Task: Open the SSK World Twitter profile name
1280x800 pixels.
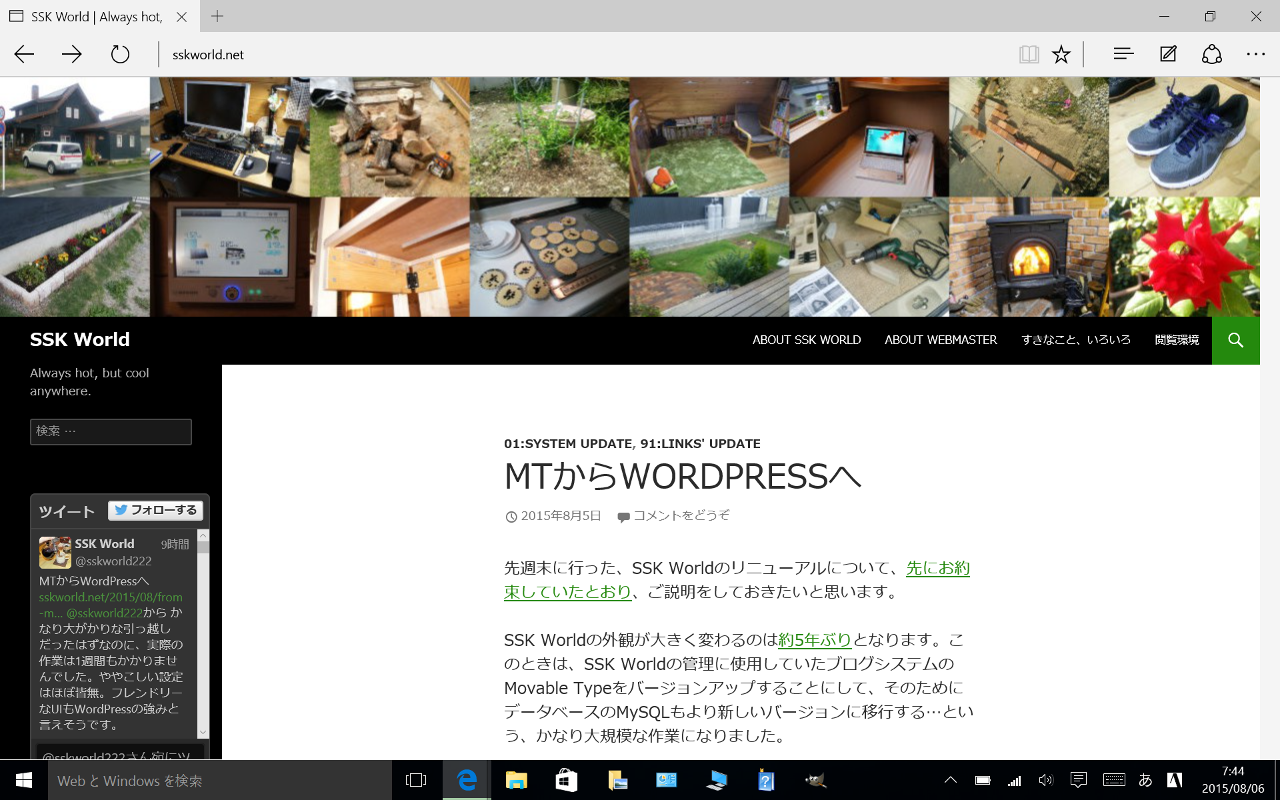Action: 105,544
